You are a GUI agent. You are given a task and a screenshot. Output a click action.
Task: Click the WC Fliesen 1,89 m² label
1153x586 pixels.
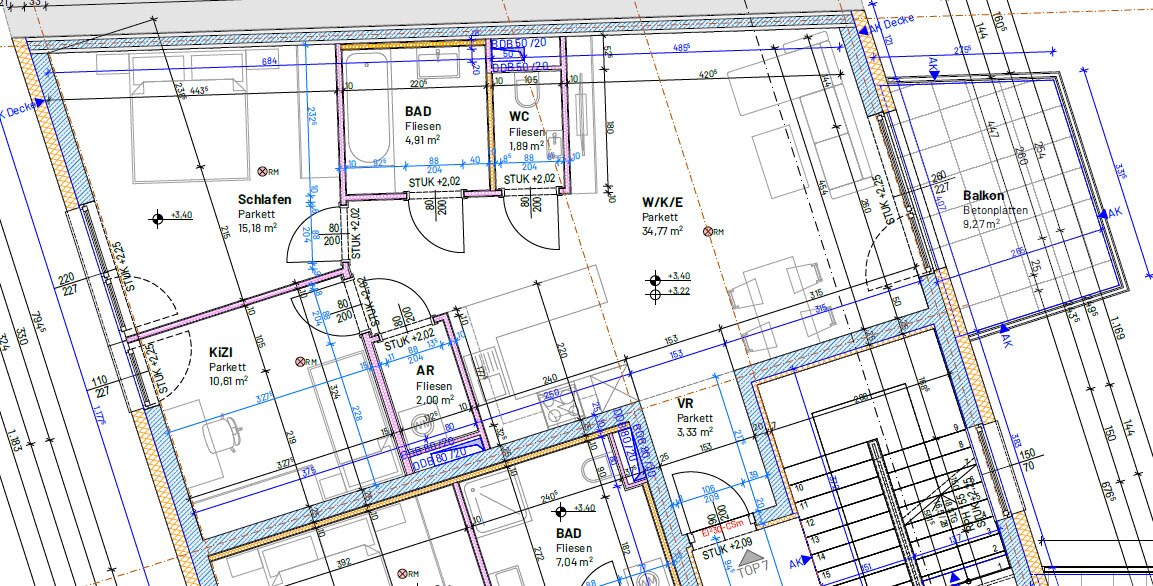tap(526, 131)
